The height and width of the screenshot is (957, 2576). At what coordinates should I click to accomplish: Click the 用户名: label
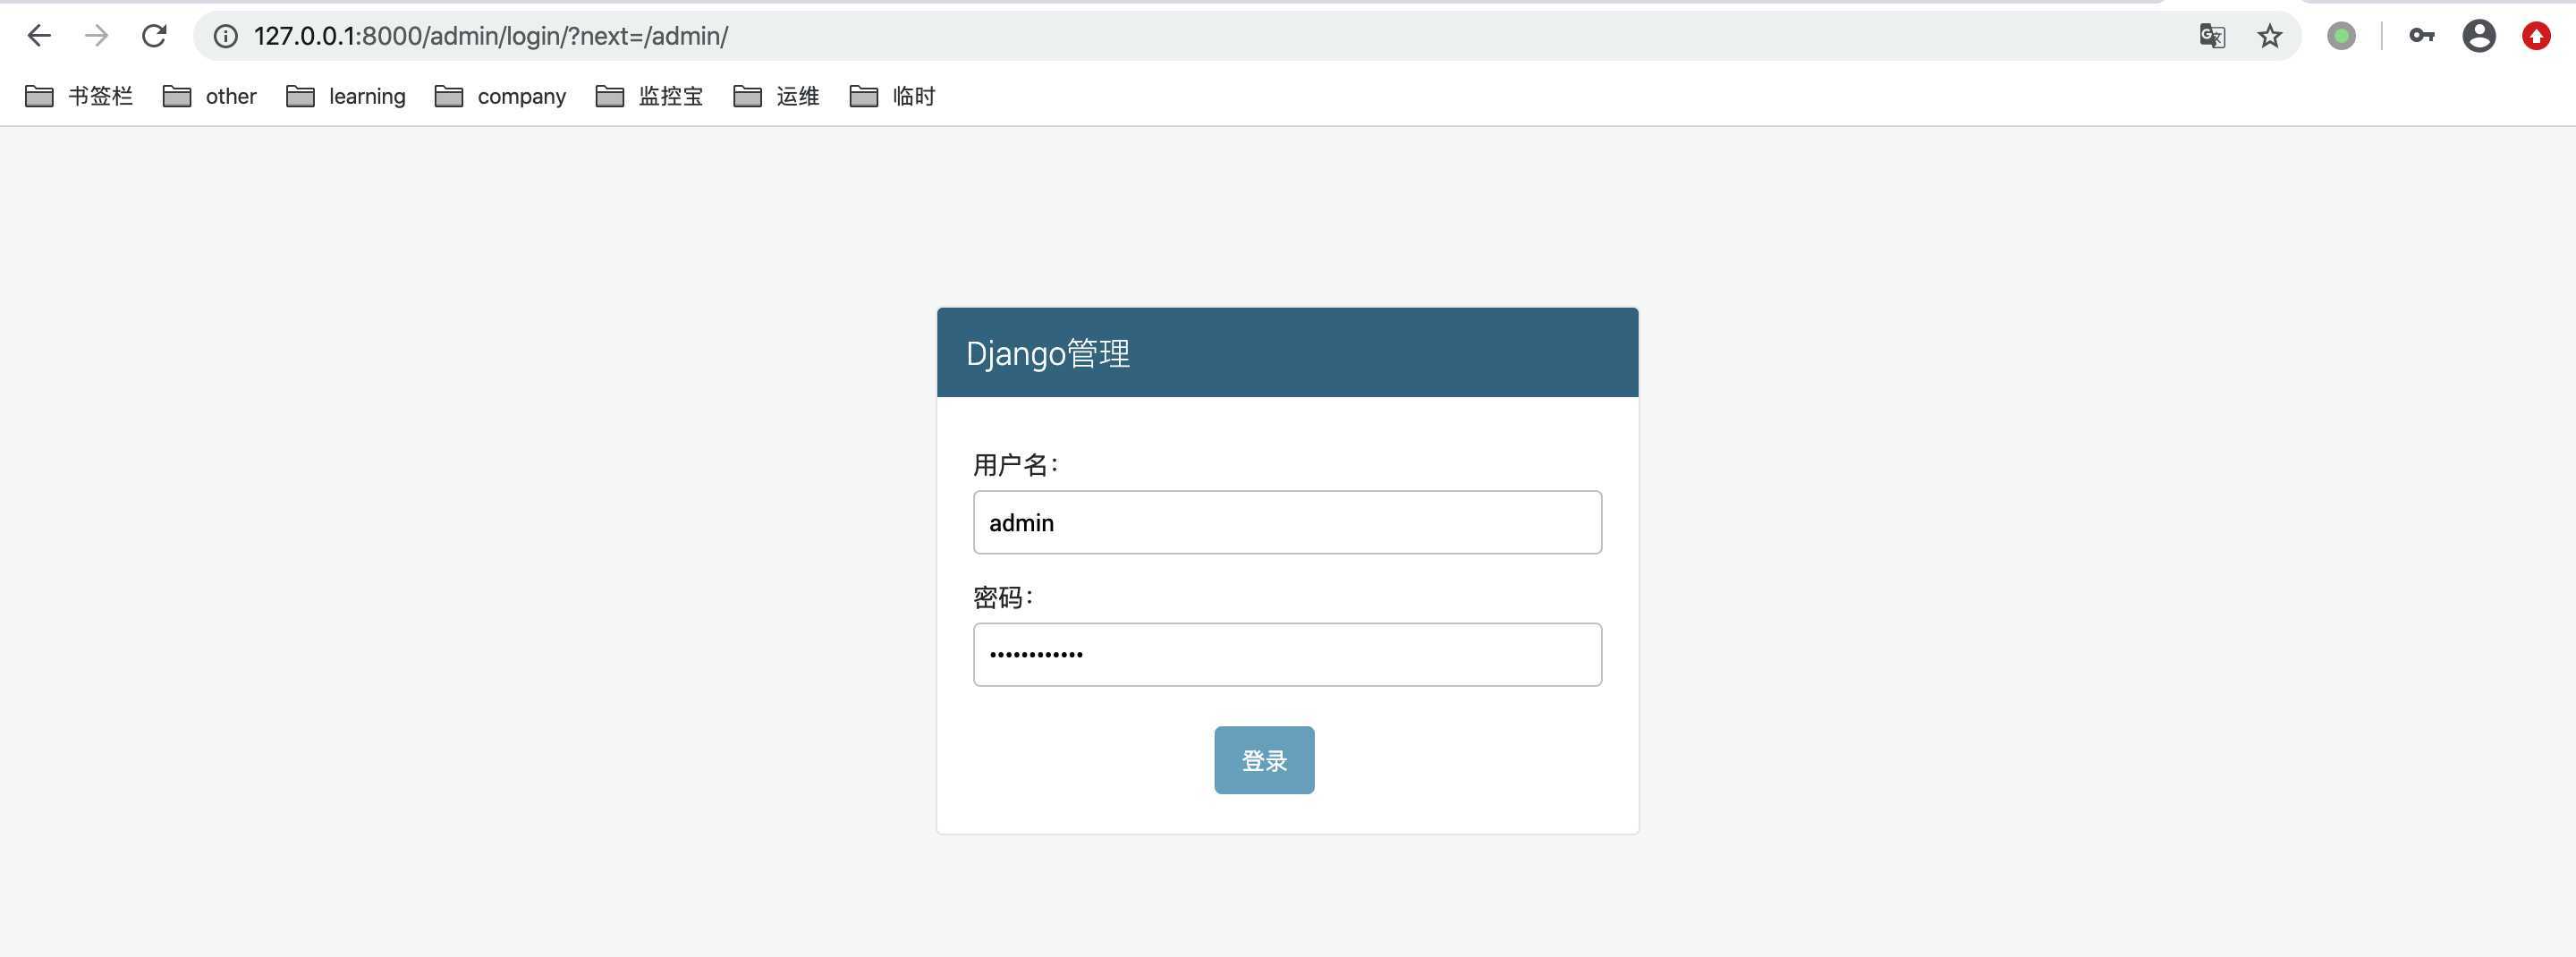tap(1016, 465)
